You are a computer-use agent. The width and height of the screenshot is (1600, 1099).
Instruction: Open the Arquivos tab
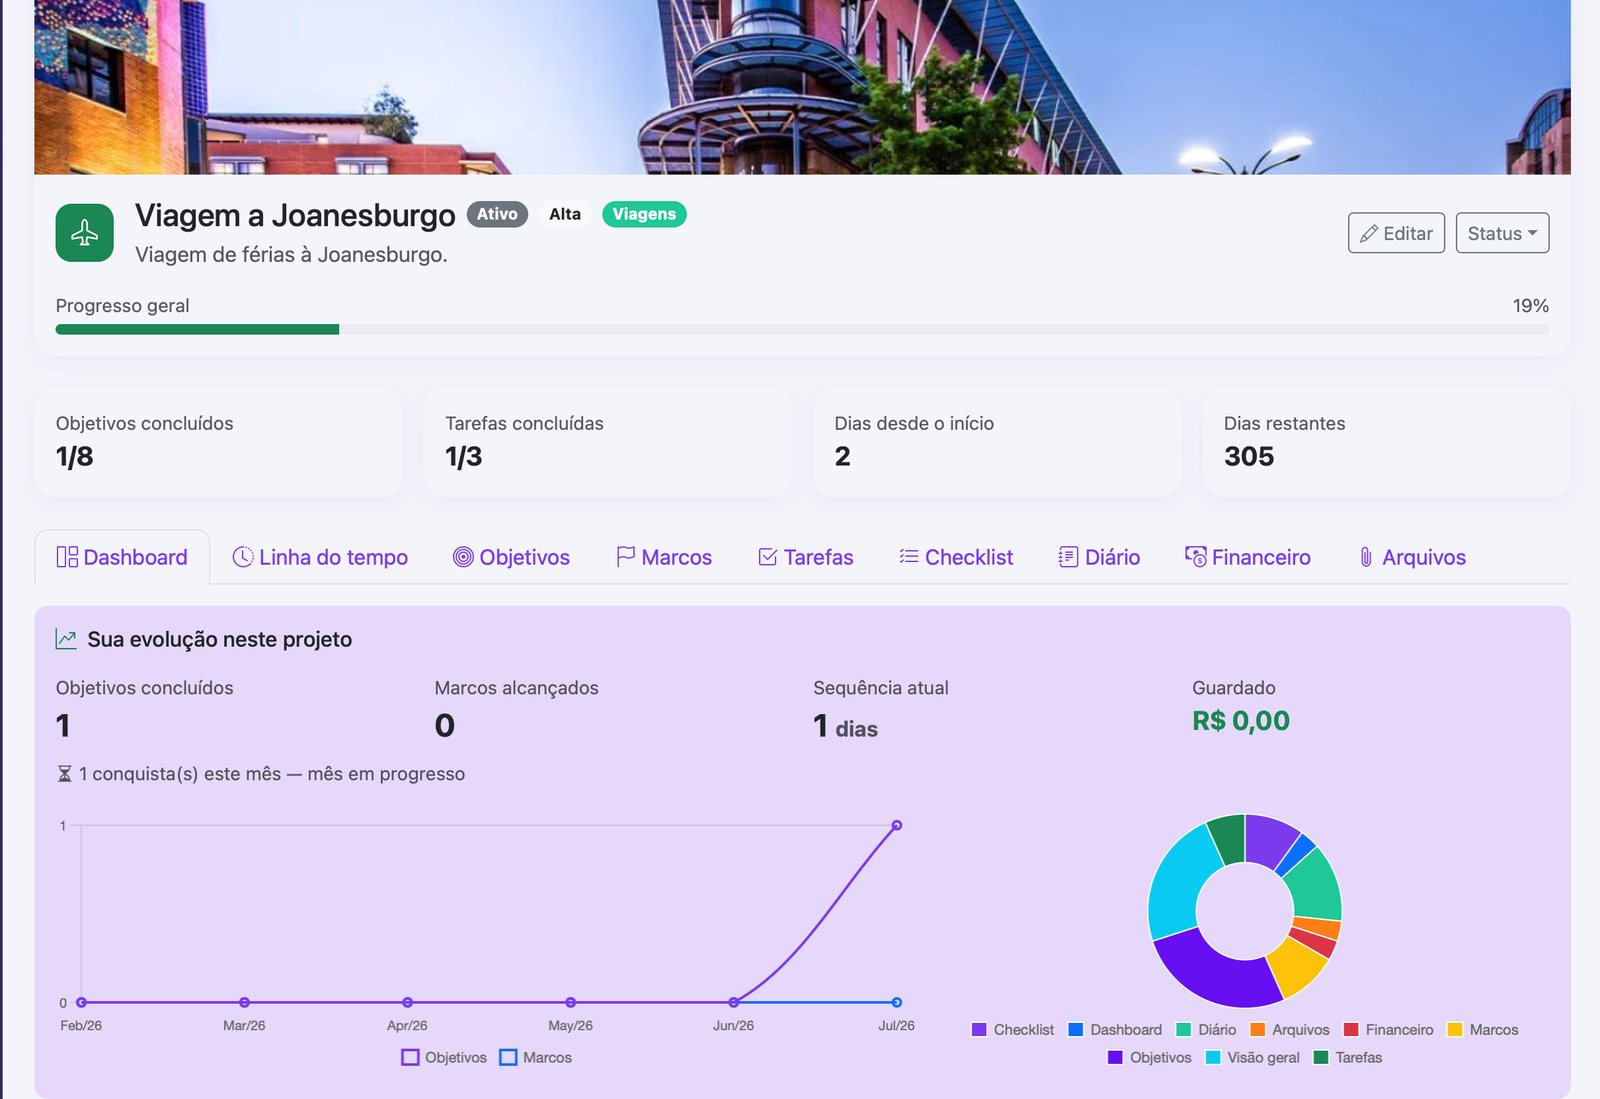pos(1412,557)
